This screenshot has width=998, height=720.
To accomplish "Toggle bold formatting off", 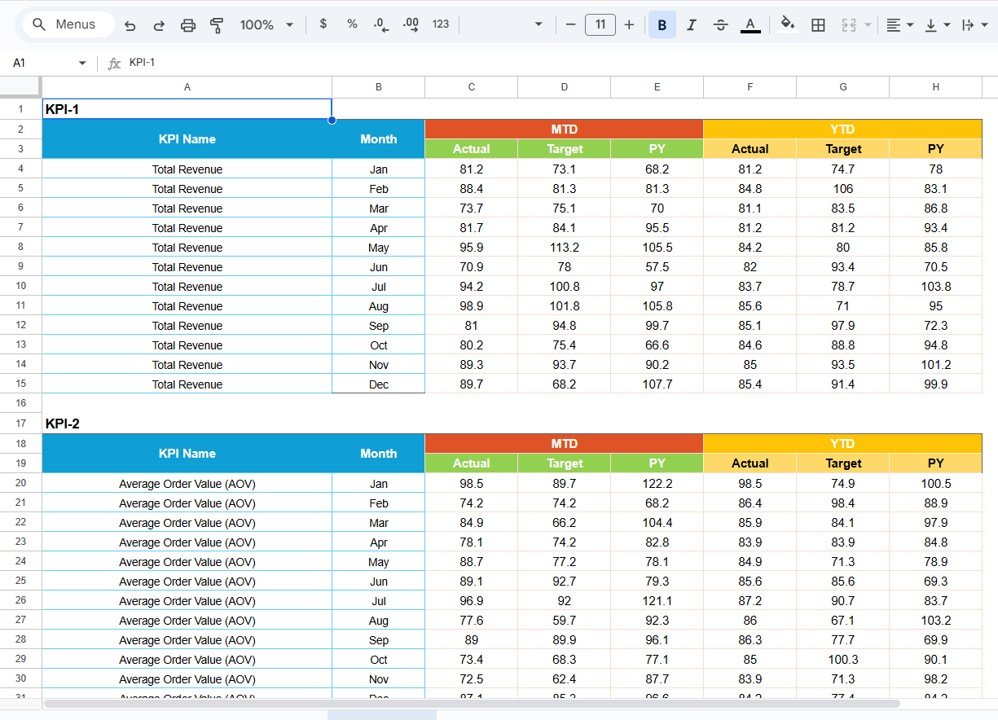I will (662, 25).
